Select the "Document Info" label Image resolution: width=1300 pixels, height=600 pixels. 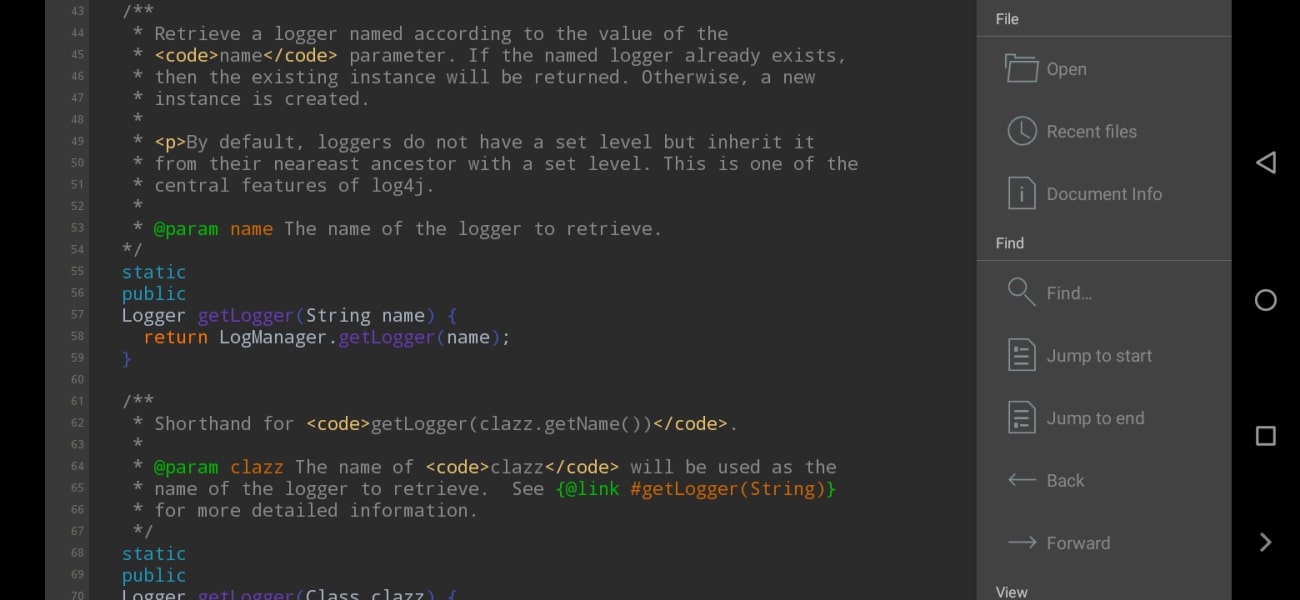tap(1104, 195)
